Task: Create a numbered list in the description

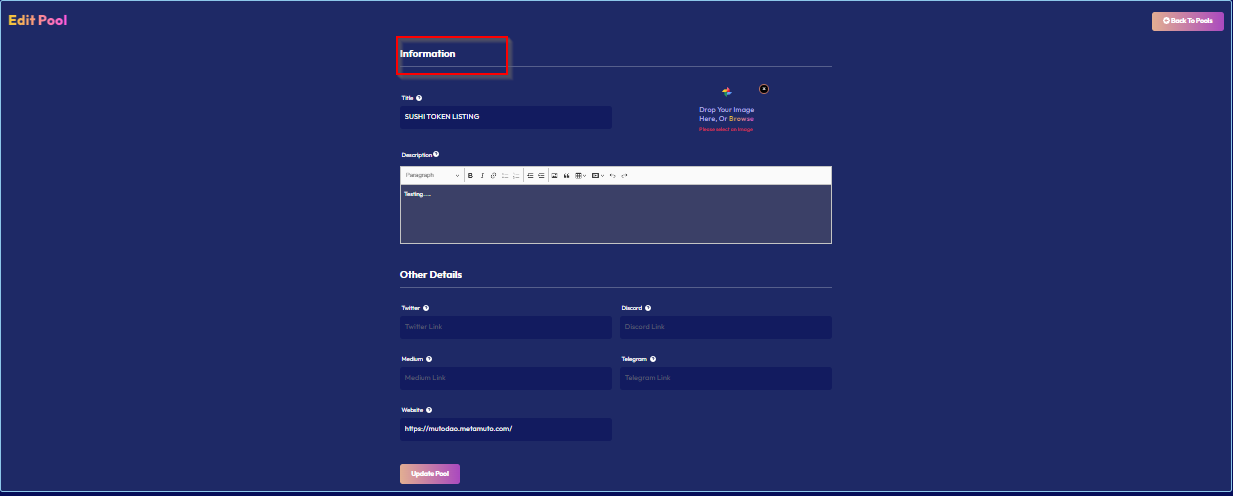Action: [x=516, y=175]
